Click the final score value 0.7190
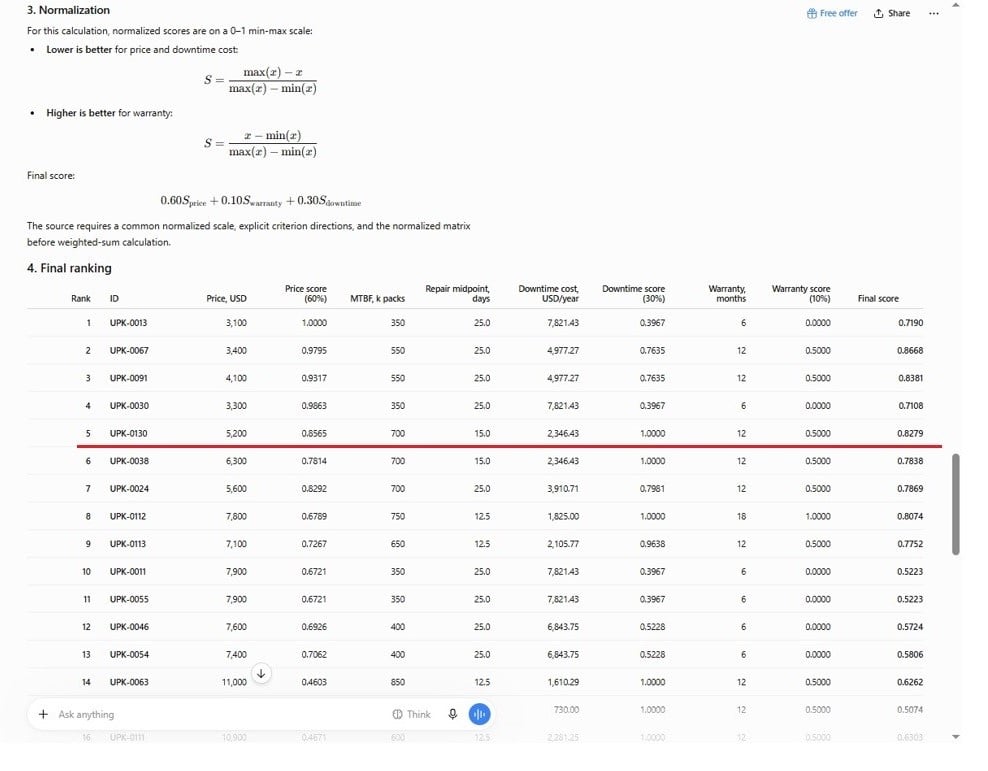Image resolution: width=988 pixels, height=771 pixels. pyautogui.click(x=910, y=323)
